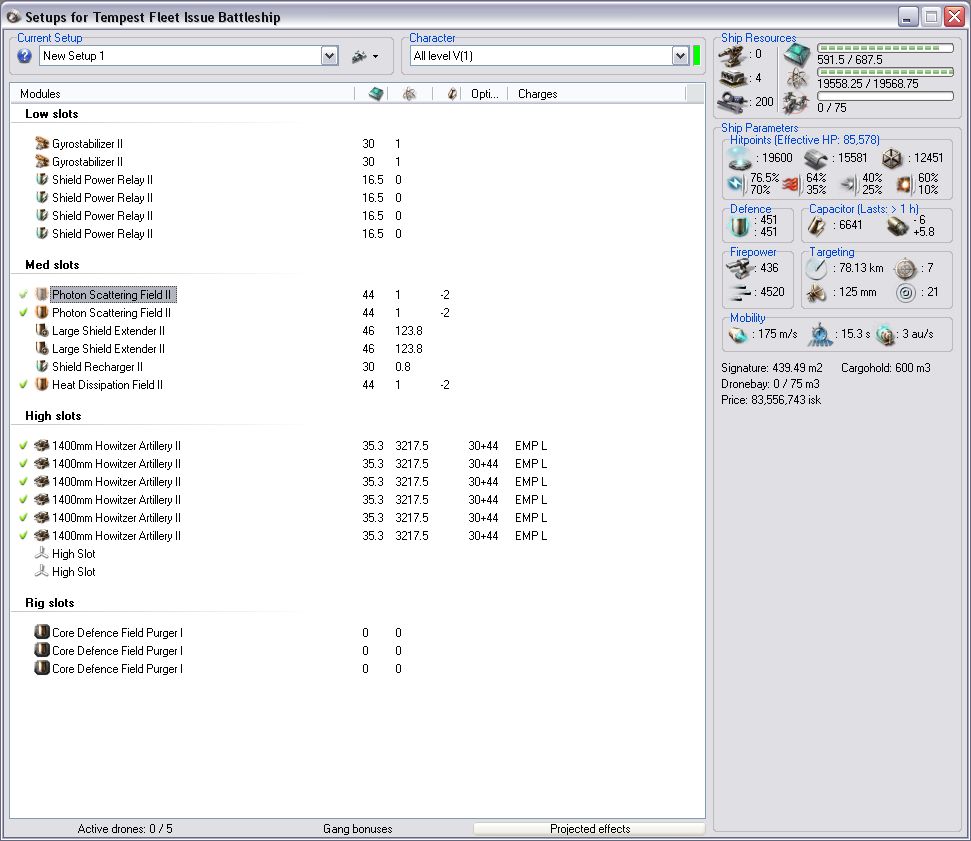The width and height of the screenshot is (971, 841).
Task: Click the align time icon showing 15.3 s
Action: click(x=820, y=334)
